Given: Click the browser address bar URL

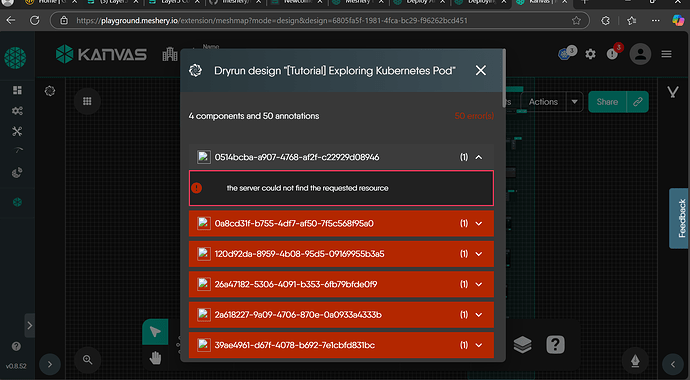Looking at the screenshot, I should 272,20.
